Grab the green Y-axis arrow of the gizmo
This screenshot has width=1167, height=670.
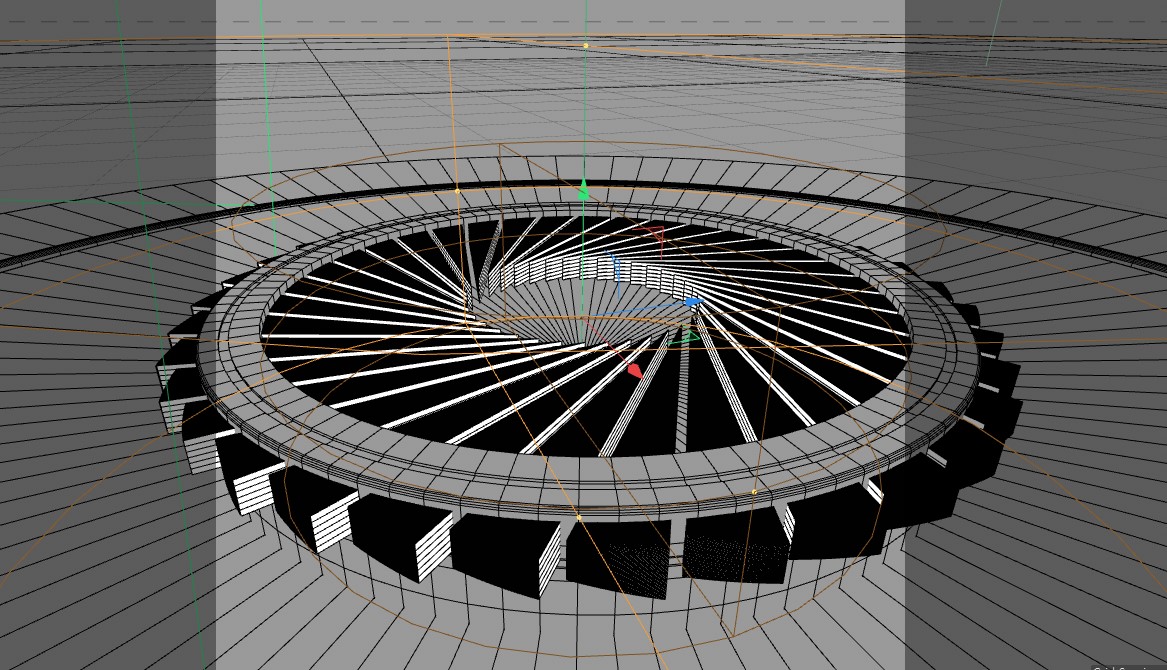pos(584,190)
